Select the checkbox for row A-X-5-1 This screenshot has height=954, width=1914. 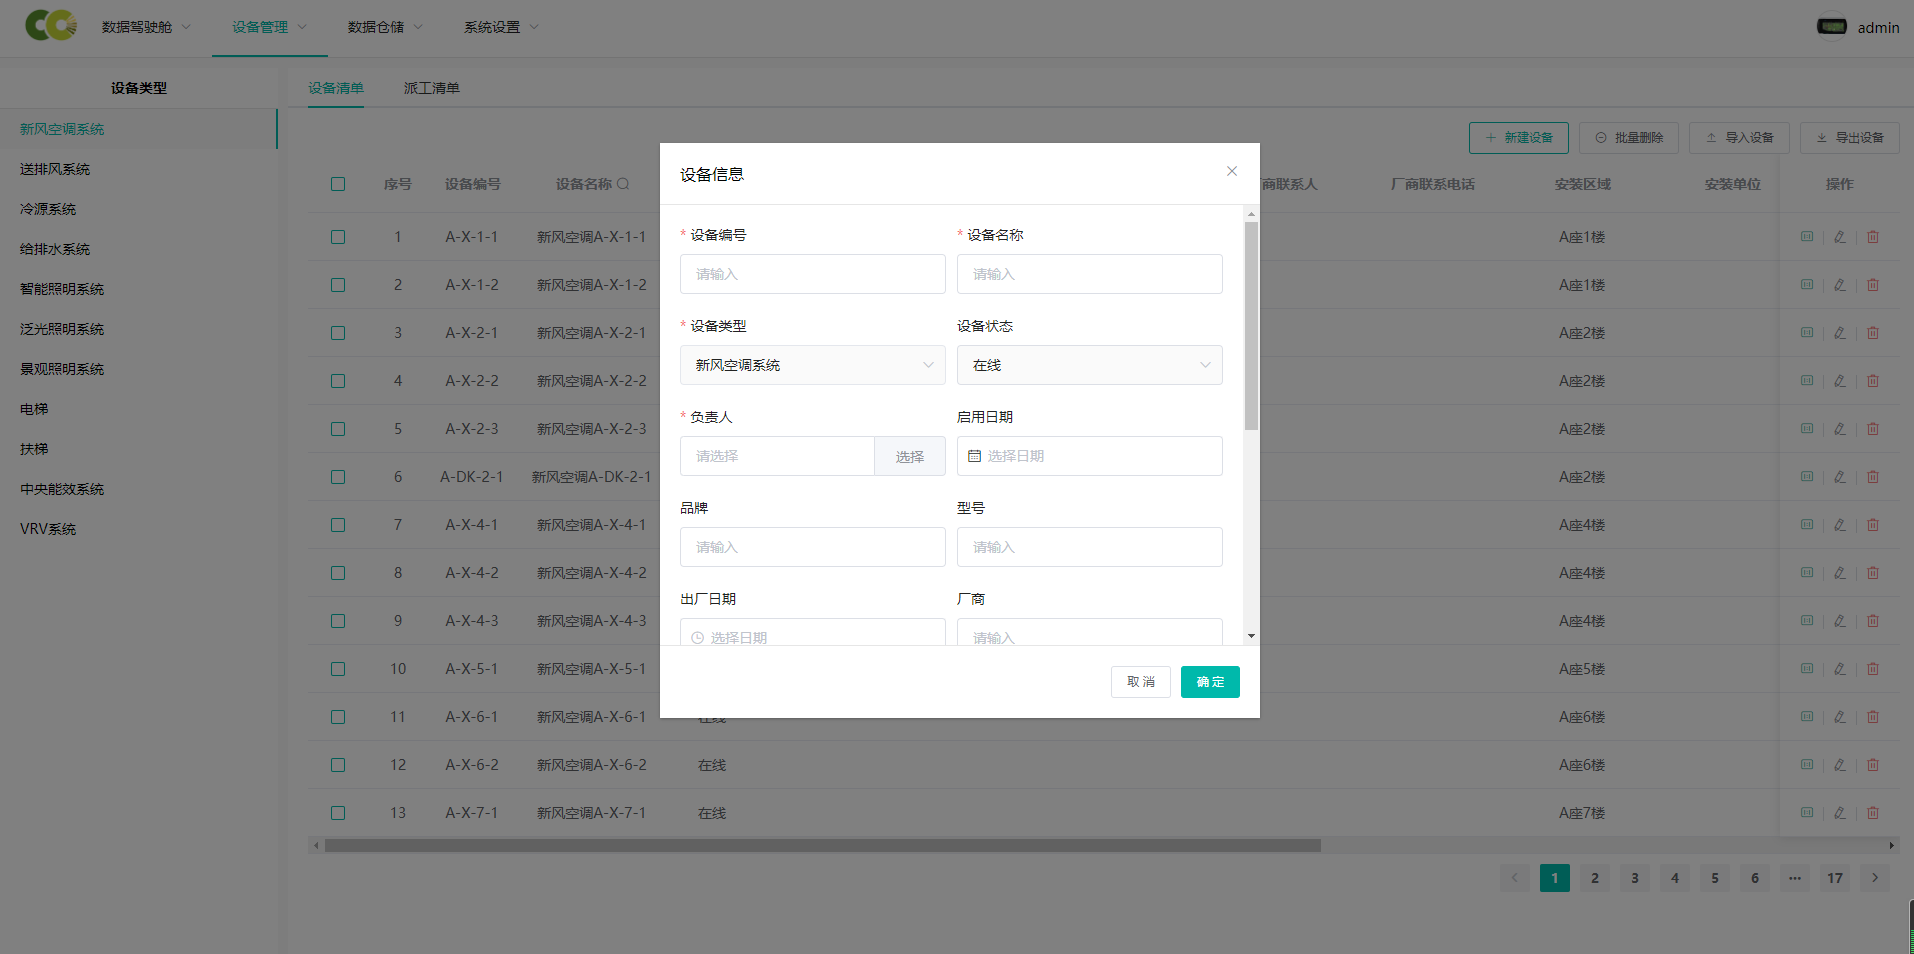(338, 669)
